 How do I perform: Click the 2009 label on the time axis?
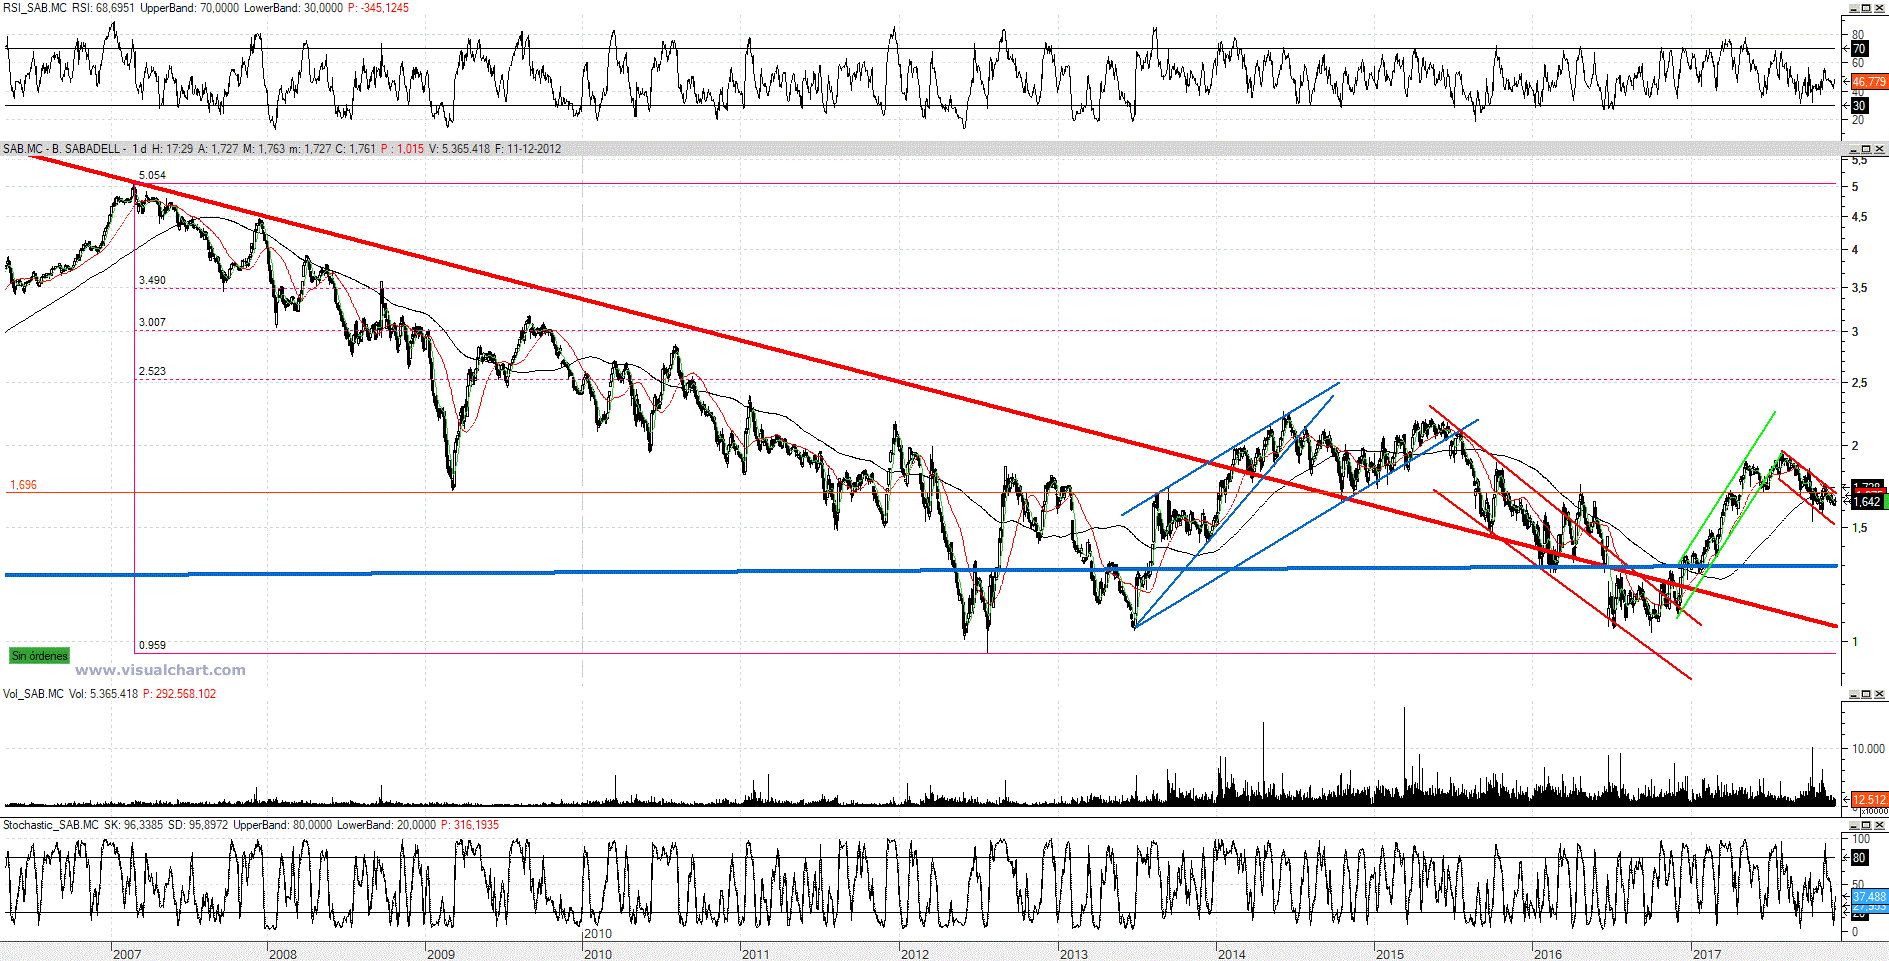point(441,954)
